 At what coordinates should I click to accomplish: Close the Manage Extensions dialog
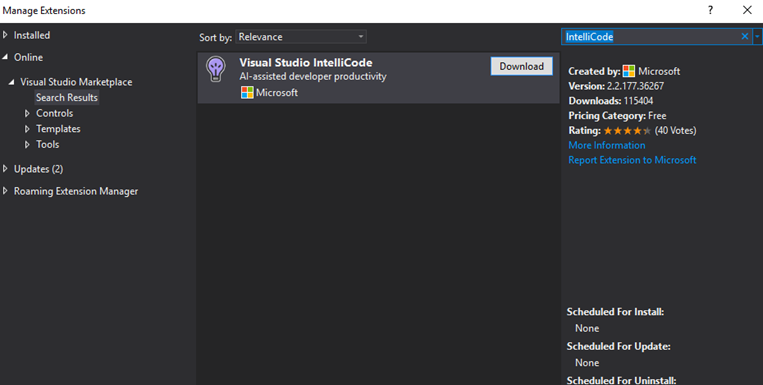(x=747, y=10)
